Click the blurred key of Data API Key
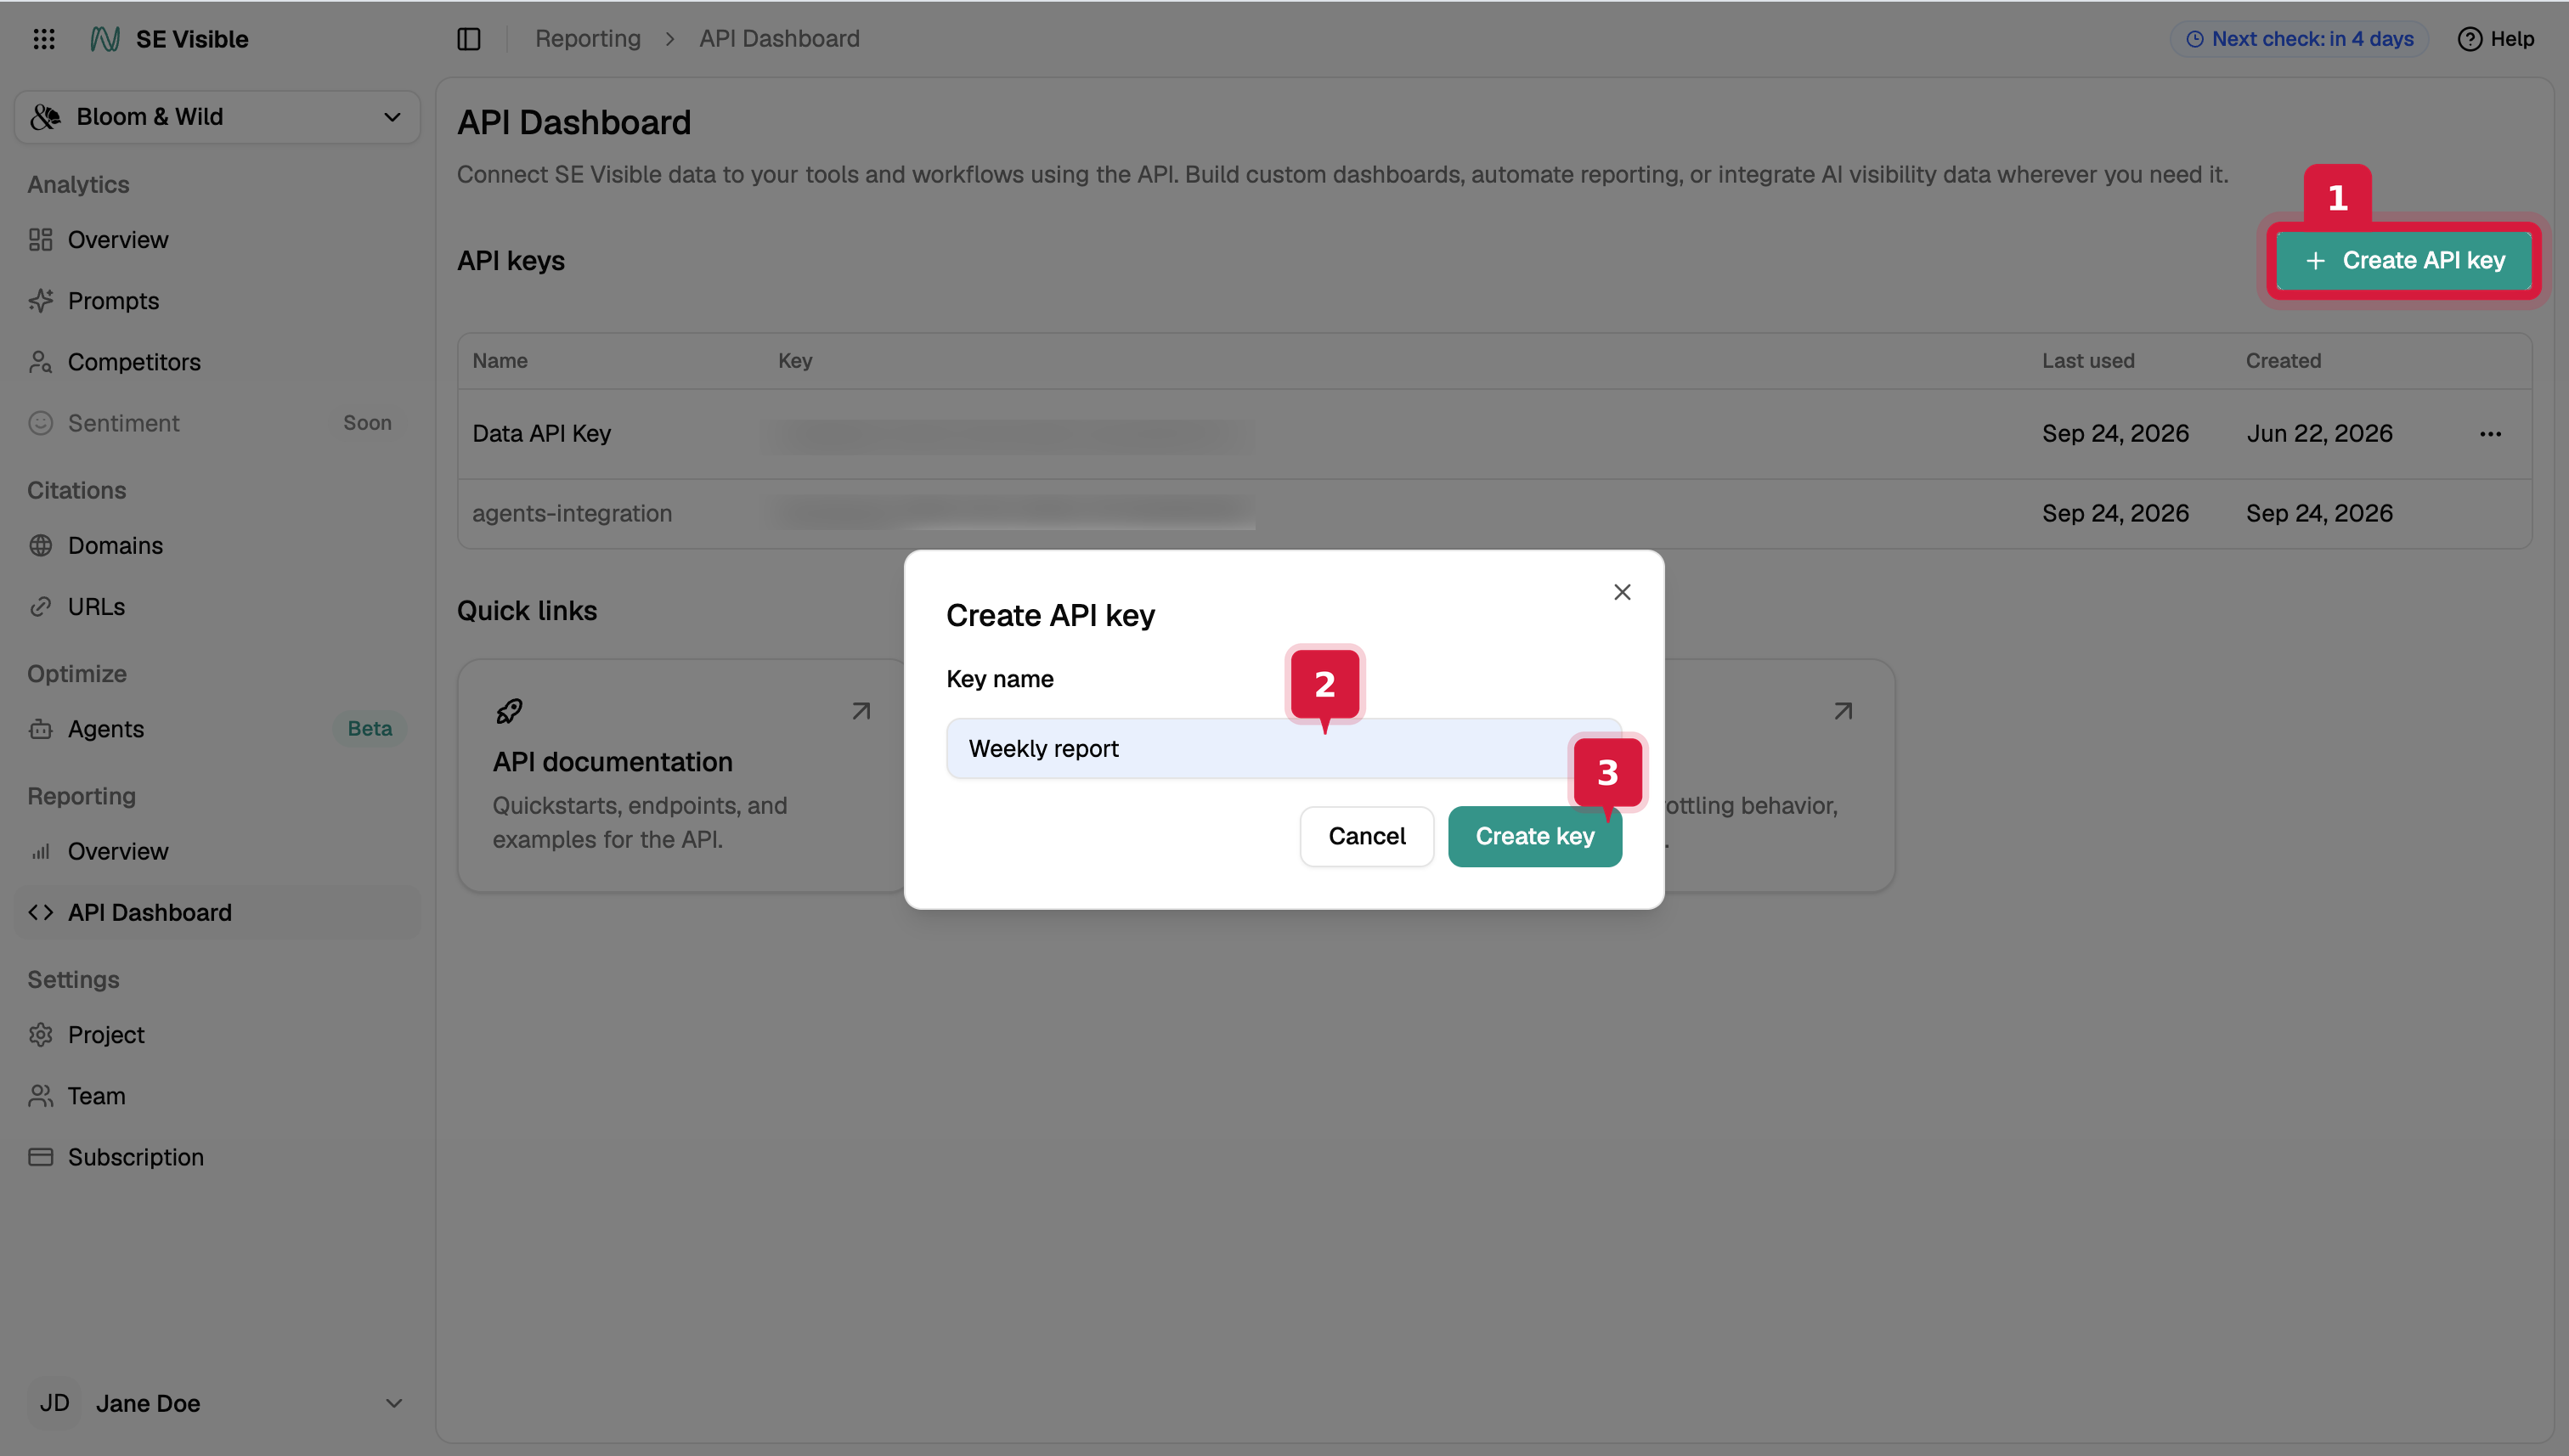Image resolution: width=2569 pixels, height=1456 pixels. 1010,434
